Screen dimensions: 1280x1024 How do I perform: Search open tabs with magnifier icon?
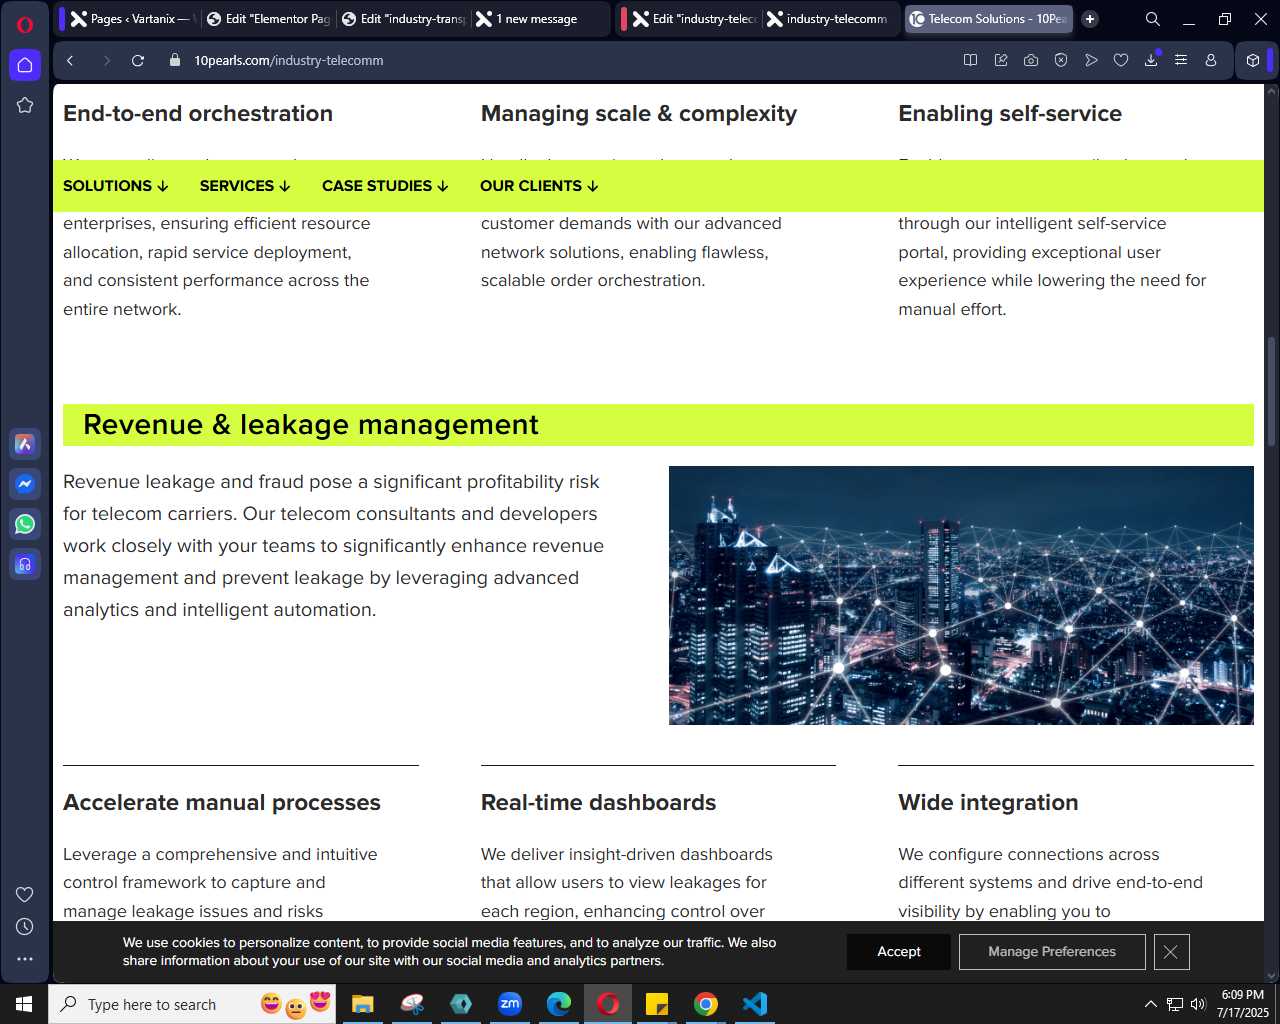(1153, 19)
